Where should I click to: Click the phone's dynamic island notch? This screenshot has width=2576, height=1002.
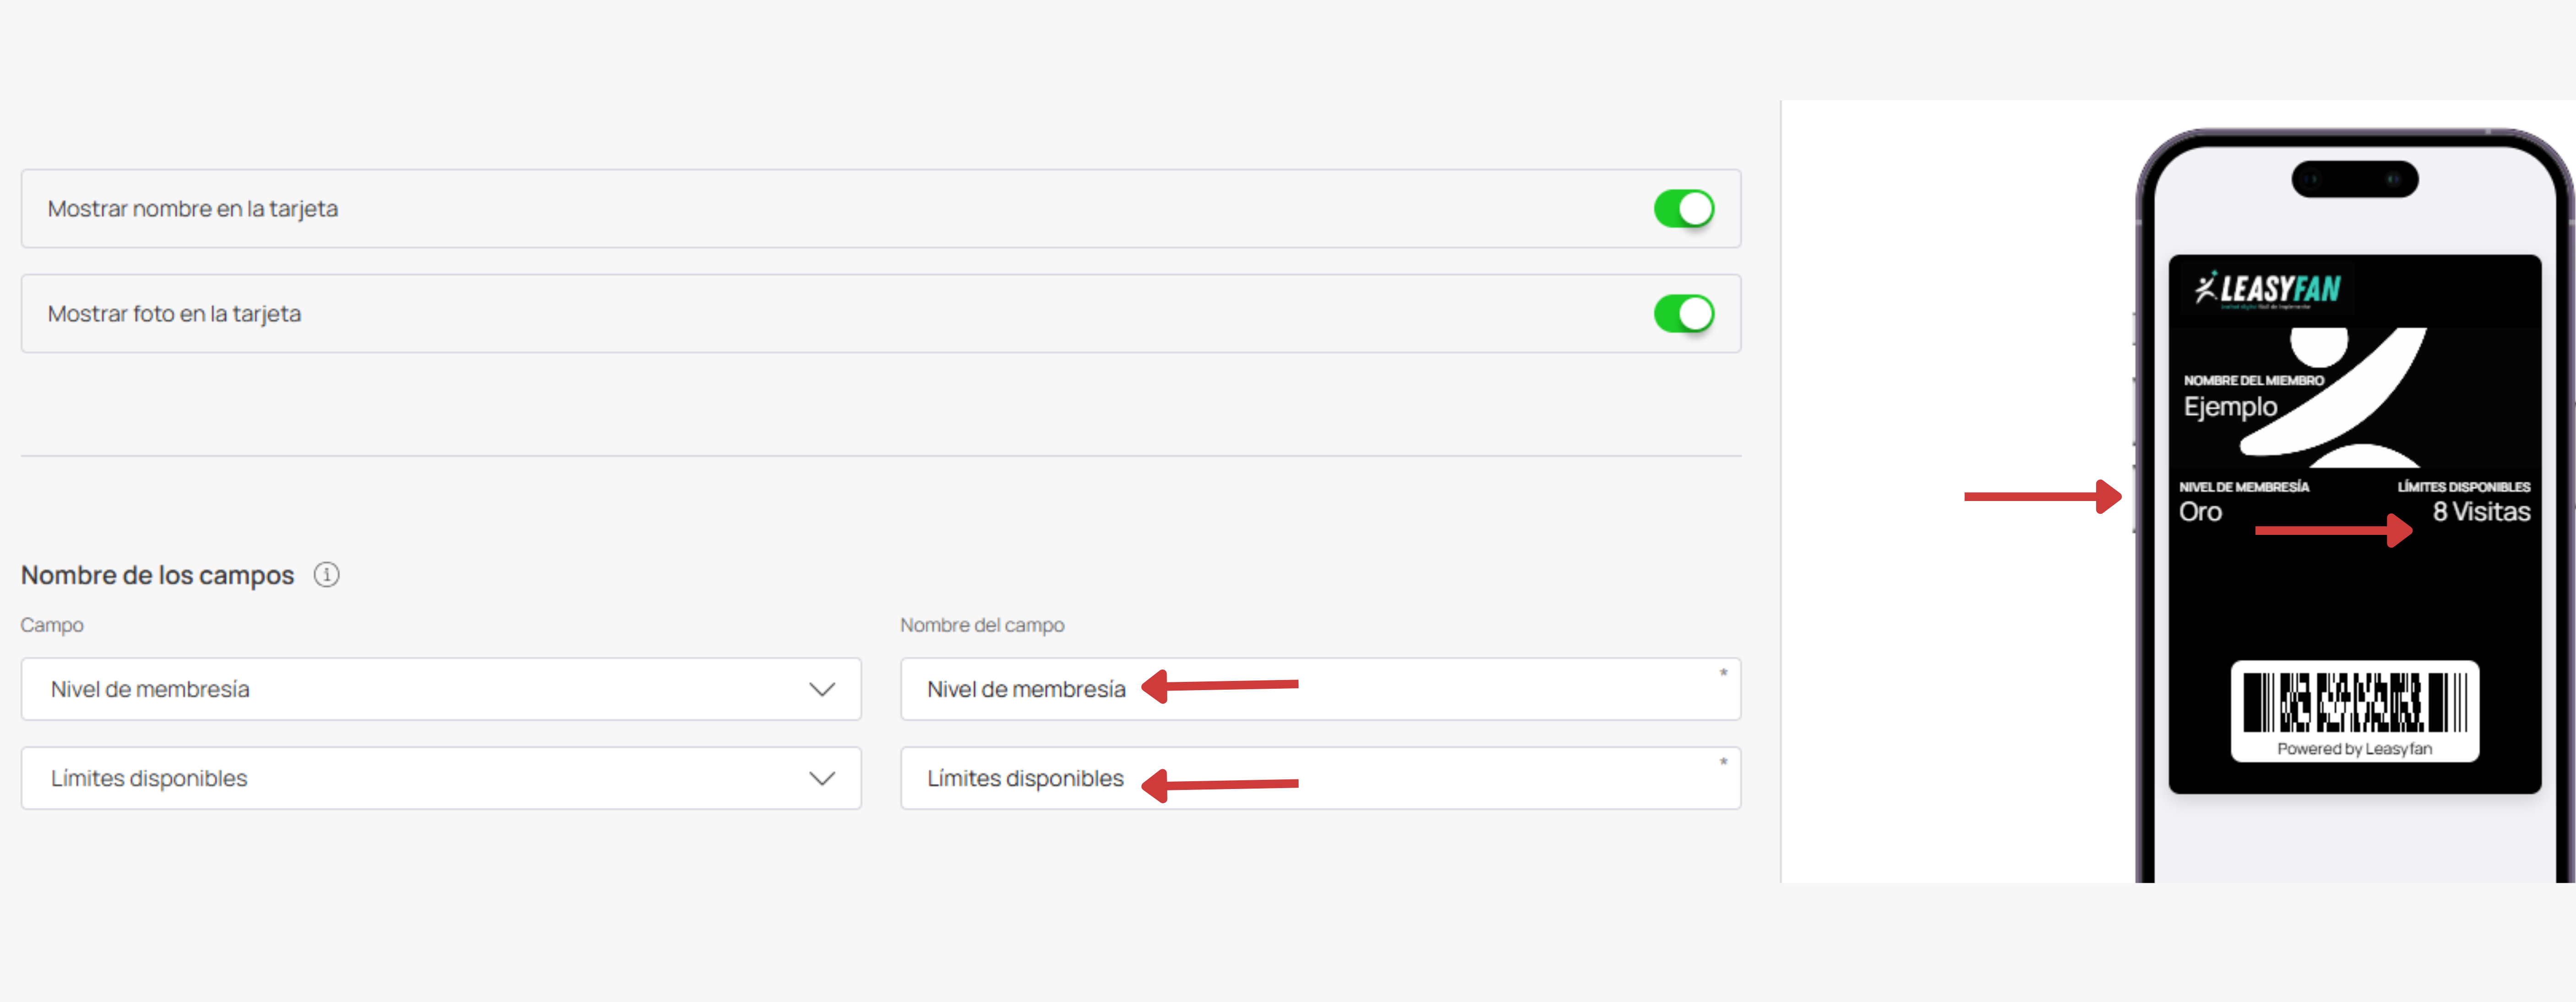pos(2354,180)
